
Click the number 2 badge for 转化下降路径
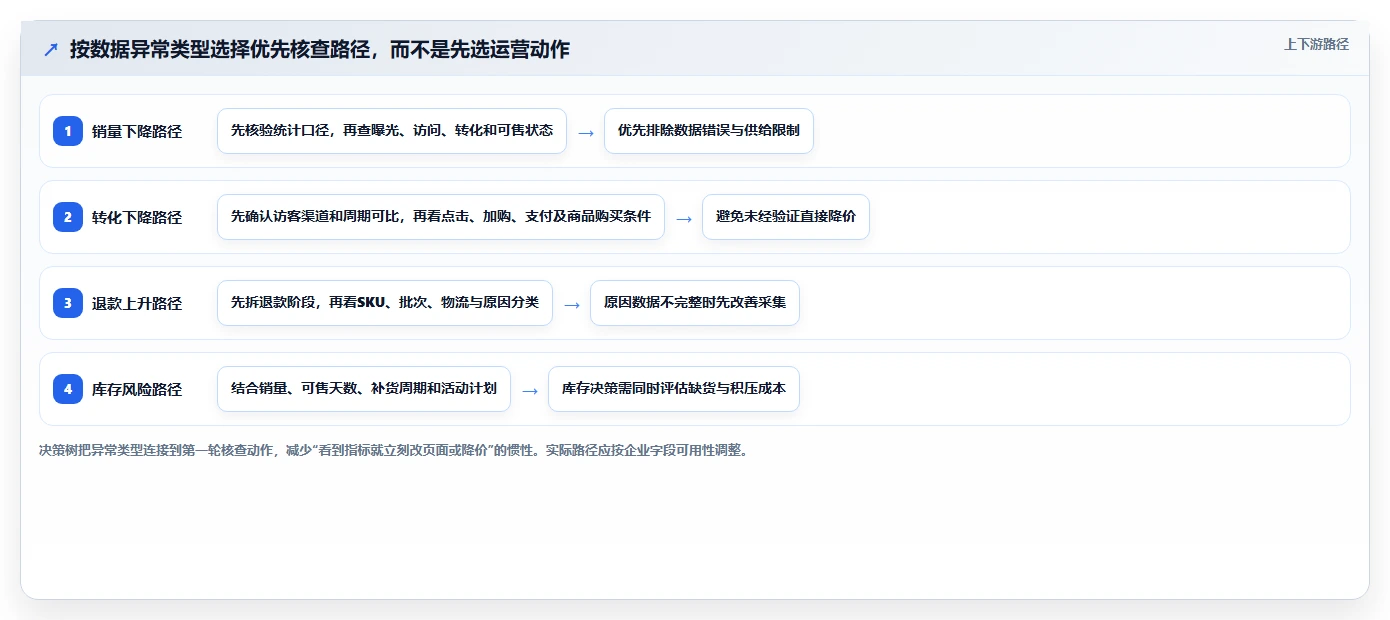[x=68, y=217]
